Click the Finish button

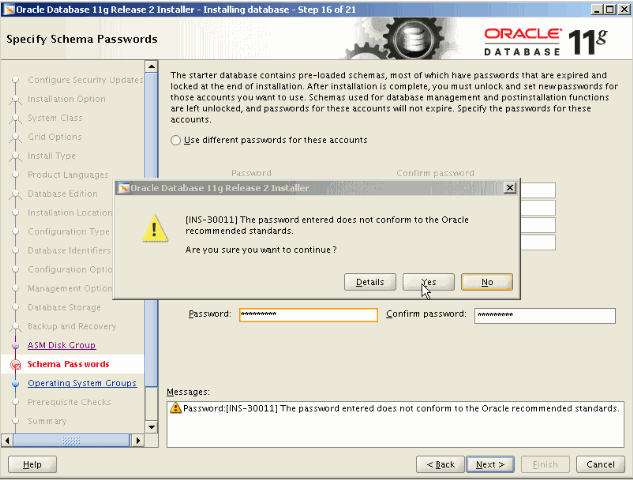pyautogui.click(x=545, y=464)
